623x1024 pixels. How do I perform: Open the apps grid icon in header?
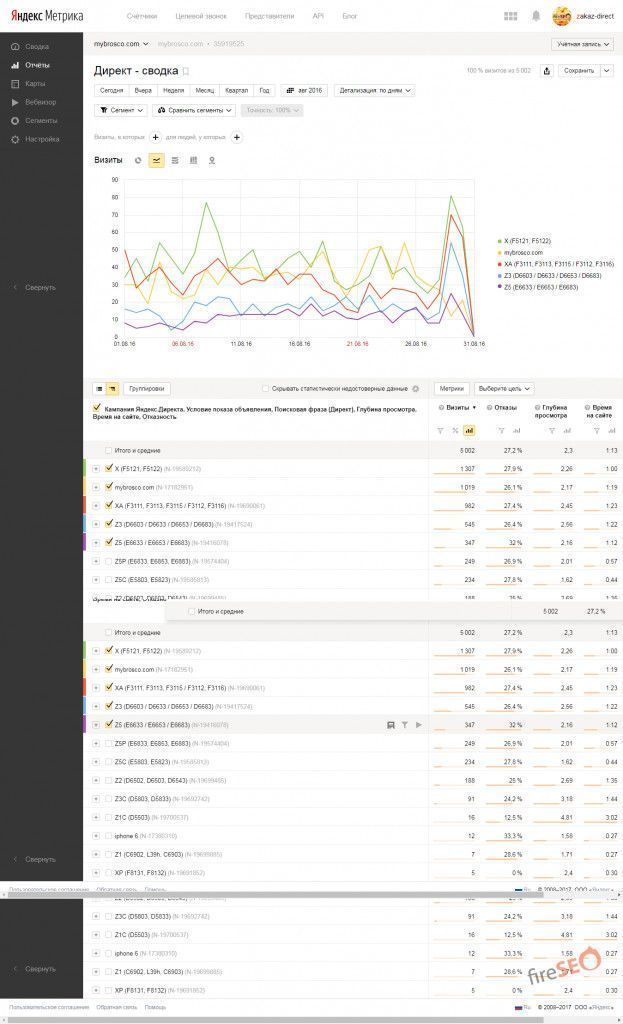click(x=511, y=16)
